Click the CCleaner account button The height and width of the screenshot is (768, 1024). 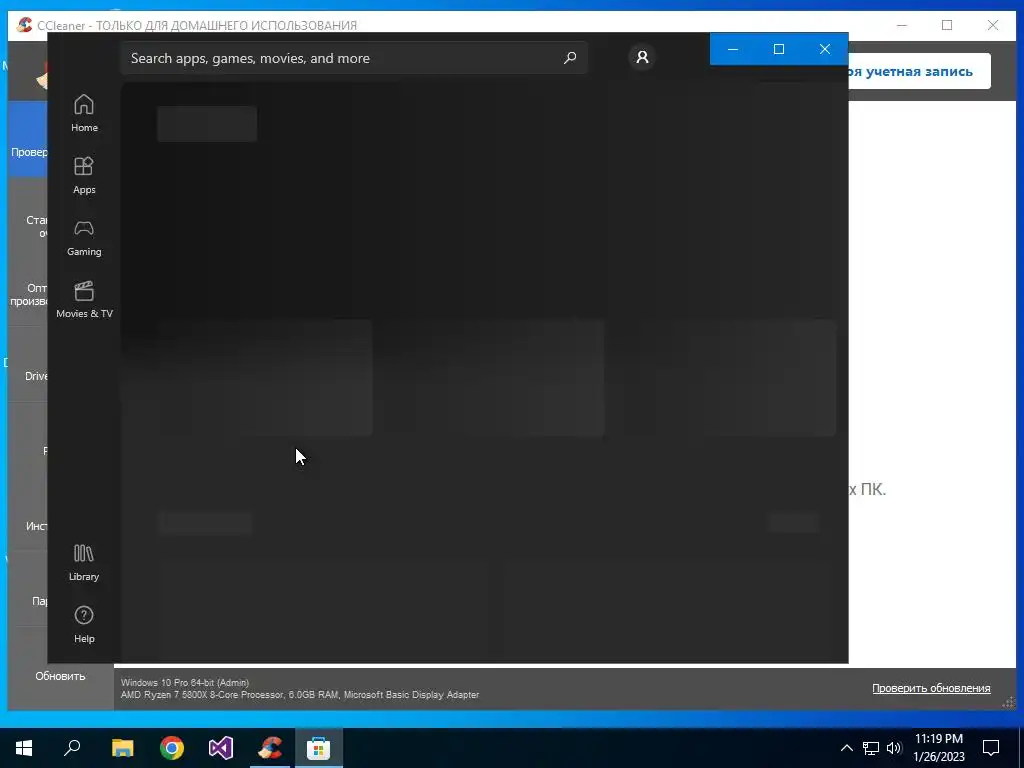coord(919,71)
